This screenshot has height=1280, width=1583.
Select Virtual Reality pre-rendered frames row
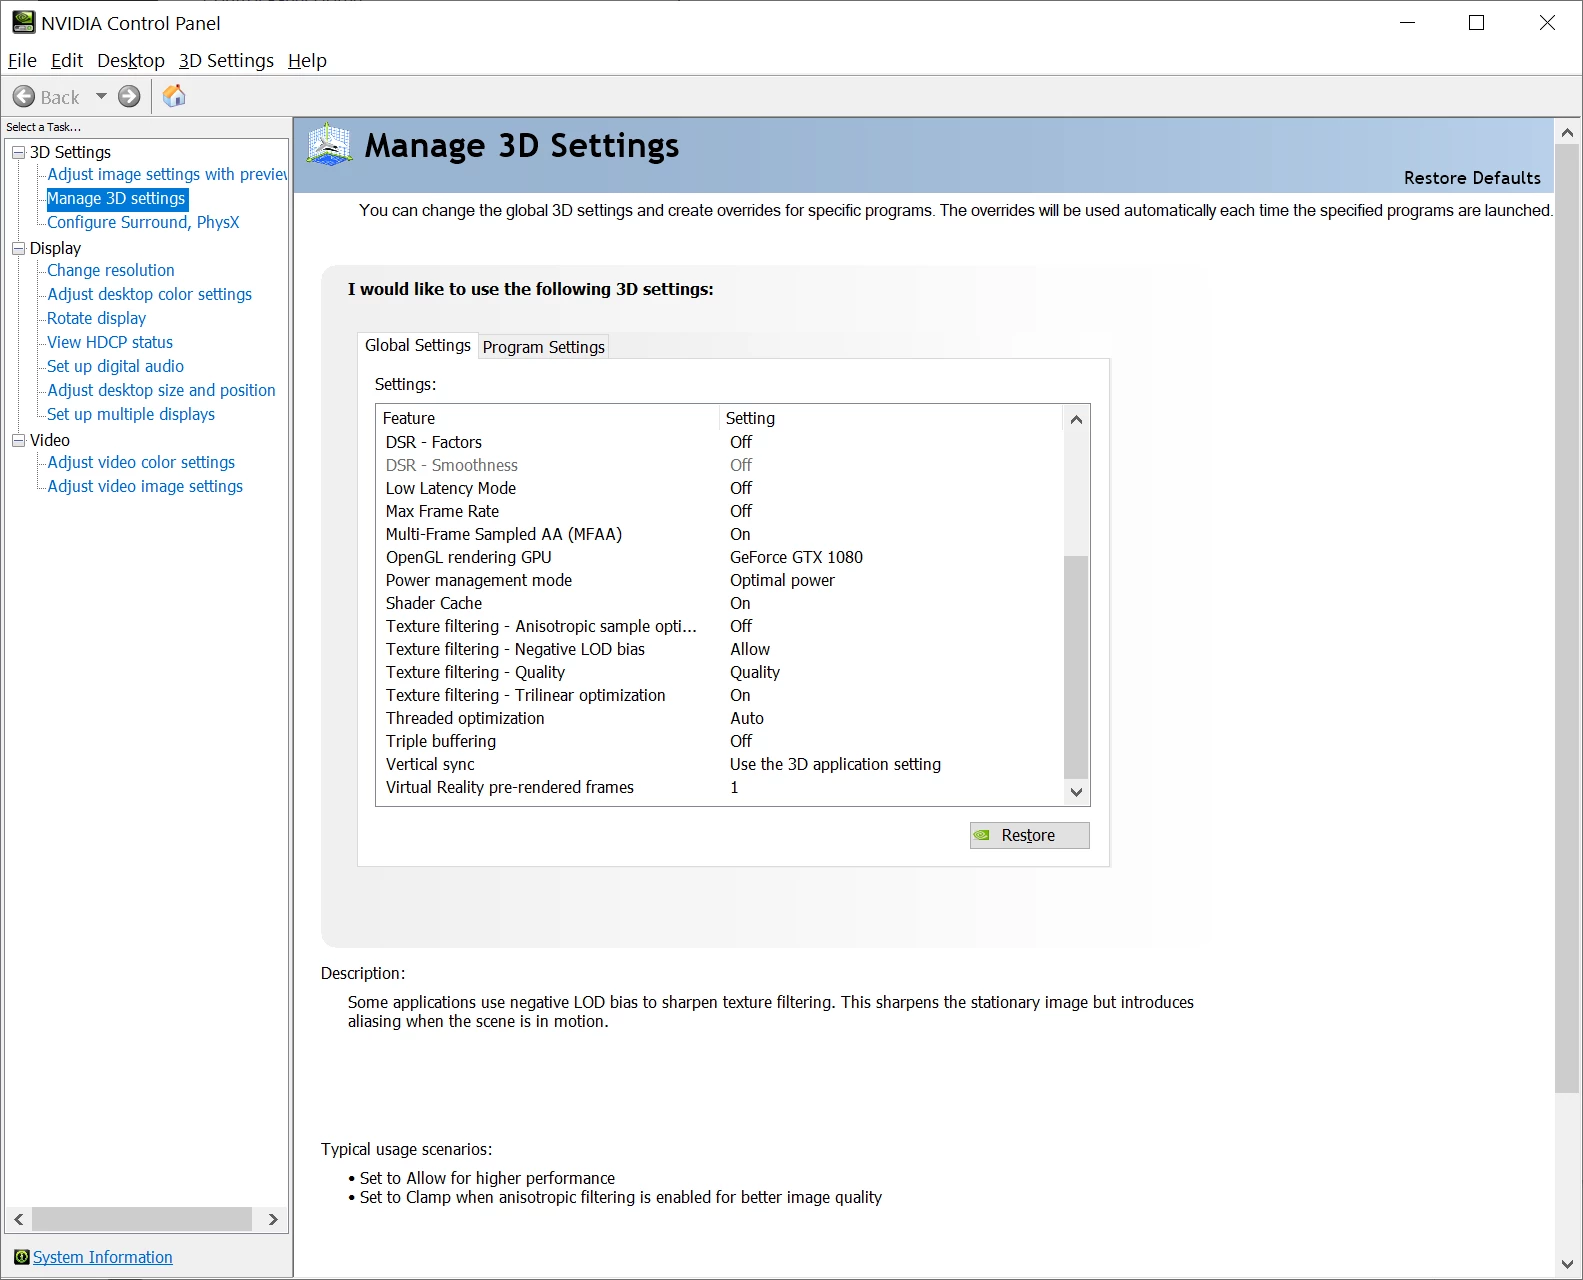tap(720, 787)
